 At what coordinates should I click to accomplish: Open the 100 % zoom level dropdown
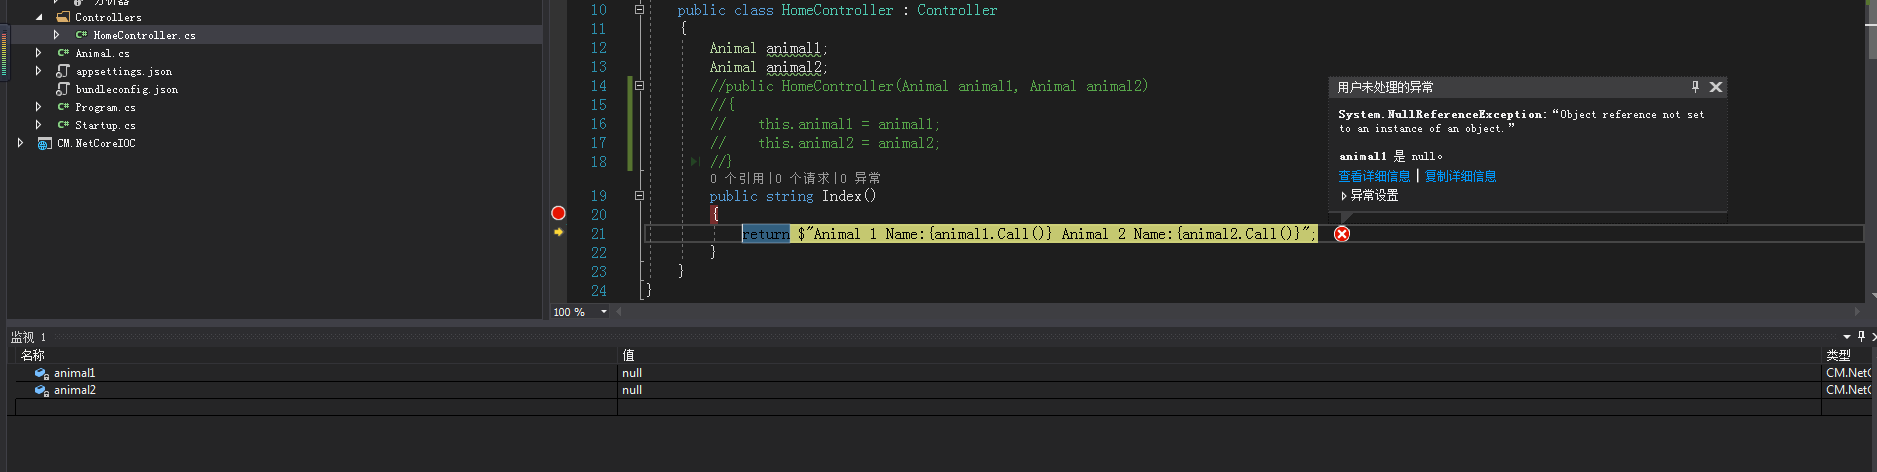[x=603, y=312]
